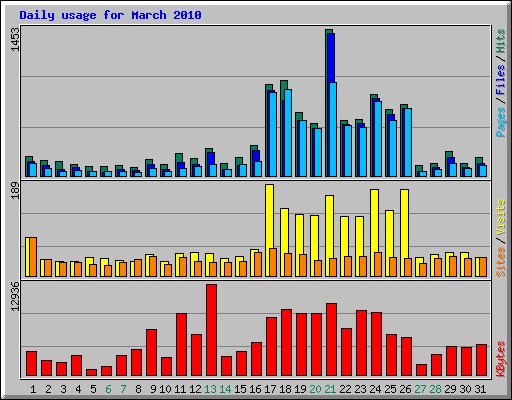Click the Files legend label
Image resolution: width=512 pixels, height=400 pixels.
(501, 79)
